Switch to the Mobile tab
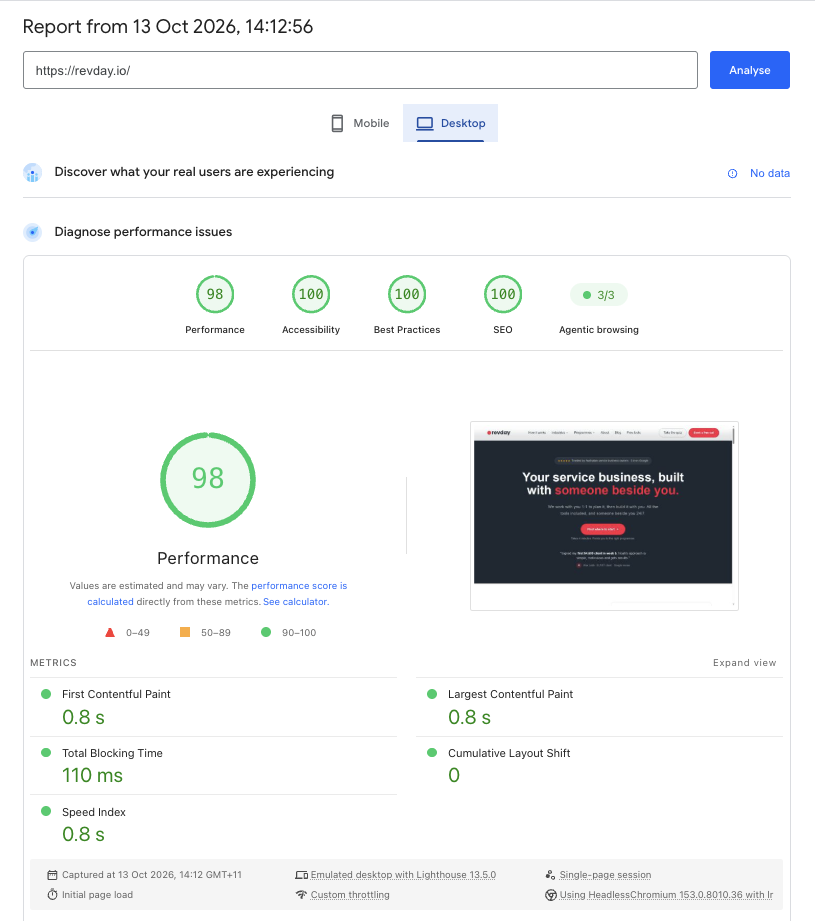 (359, 123)
